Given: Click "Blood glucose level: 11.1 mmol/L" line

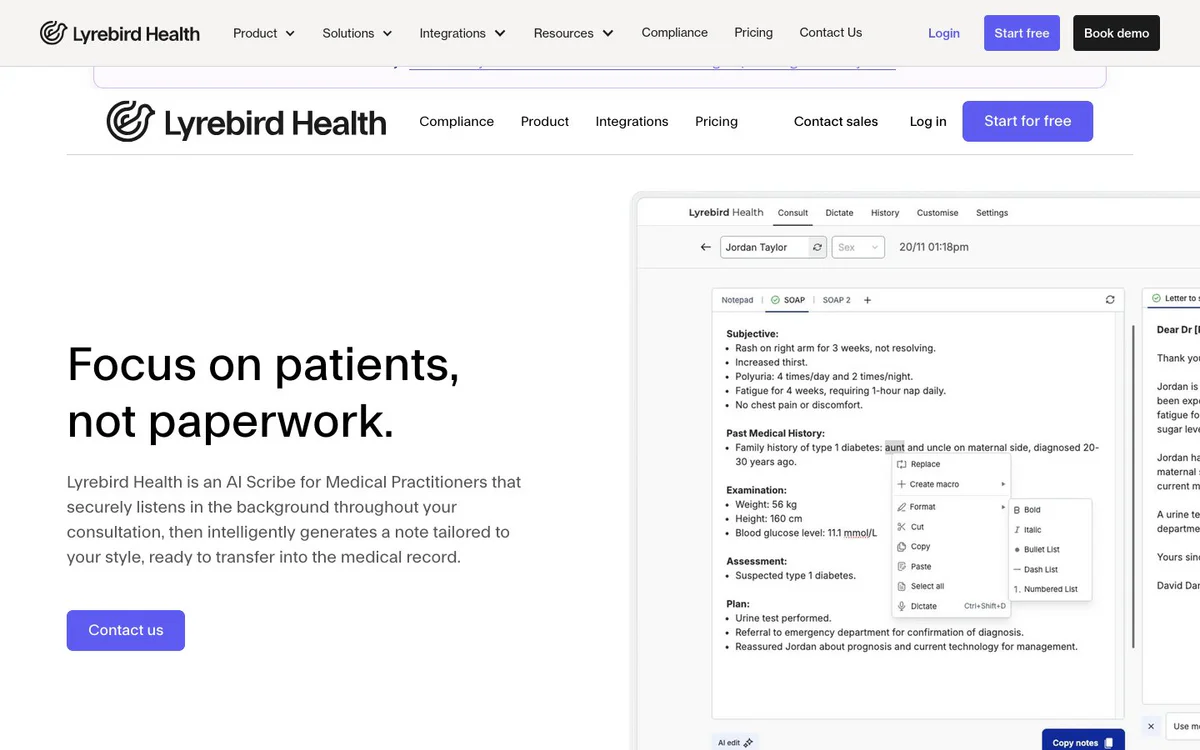Looking at the screenshot, I should click(x=806, y=533).
